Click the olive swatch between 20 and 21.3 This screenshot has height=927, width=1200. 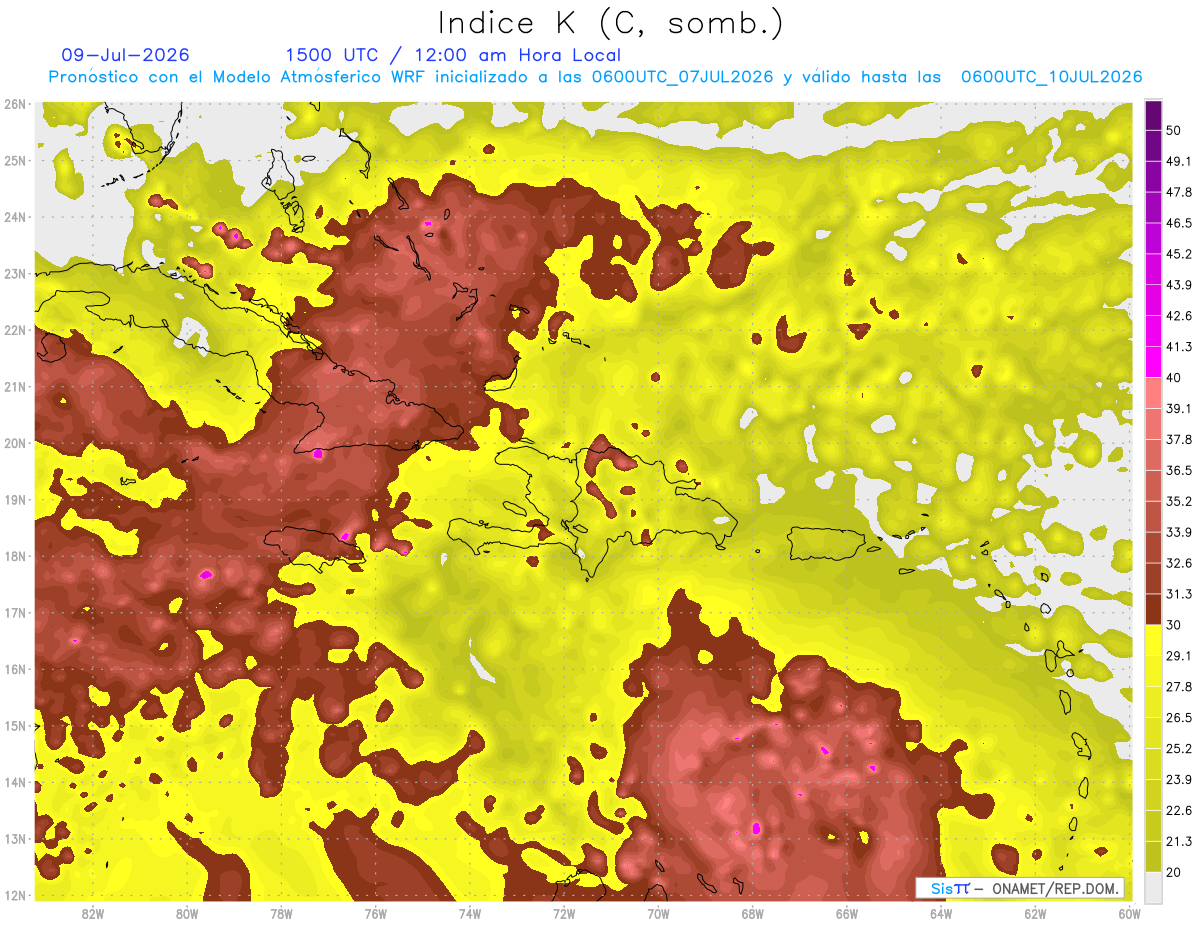(1153, 856)
